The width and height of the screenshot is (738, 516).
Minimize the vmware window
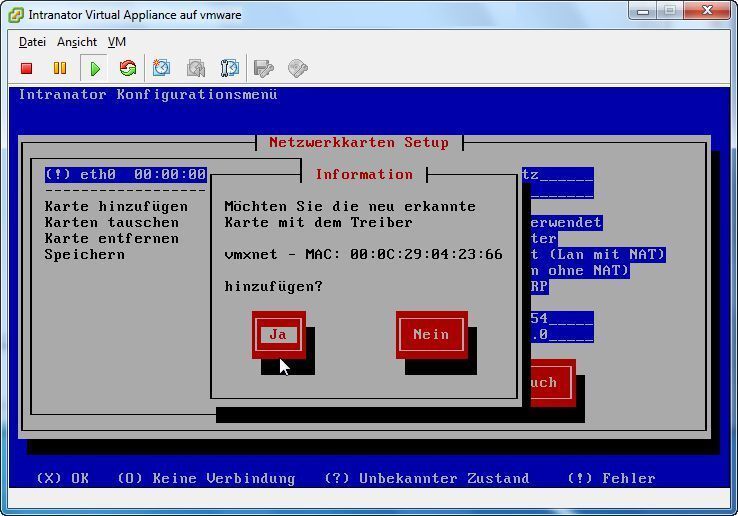[x=643, y=11]
